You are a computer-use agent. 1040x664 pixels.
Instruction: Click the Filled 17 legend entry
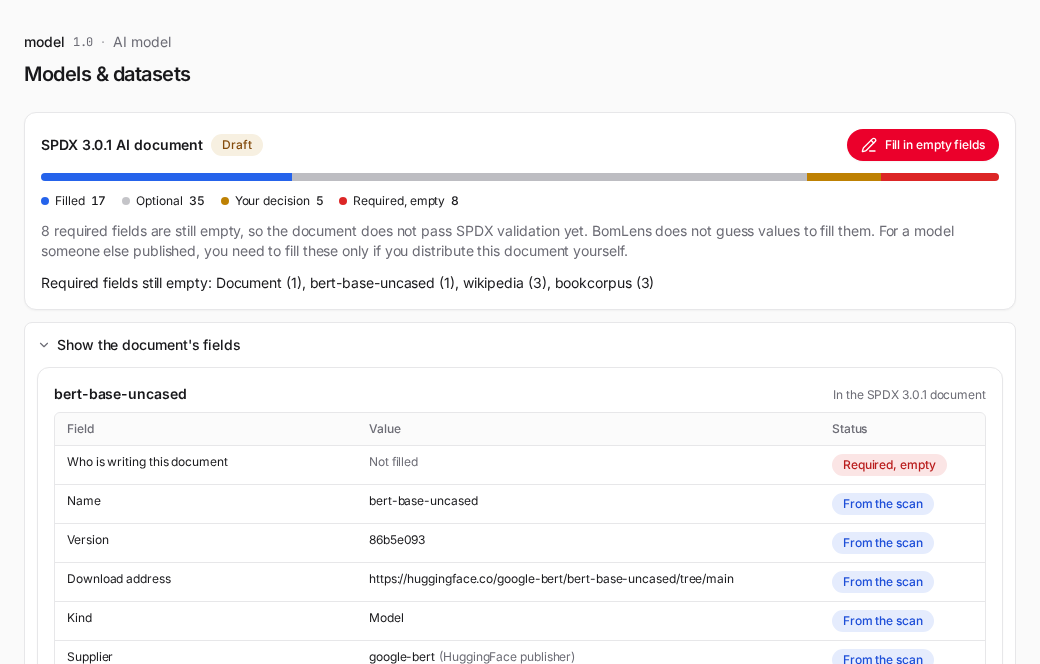(x=73, y=201)
